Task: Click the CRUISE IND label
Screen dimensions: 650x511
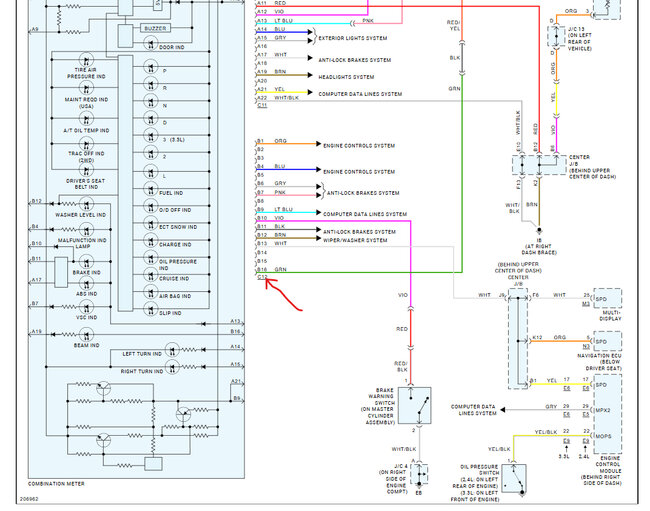Action: 174,279
